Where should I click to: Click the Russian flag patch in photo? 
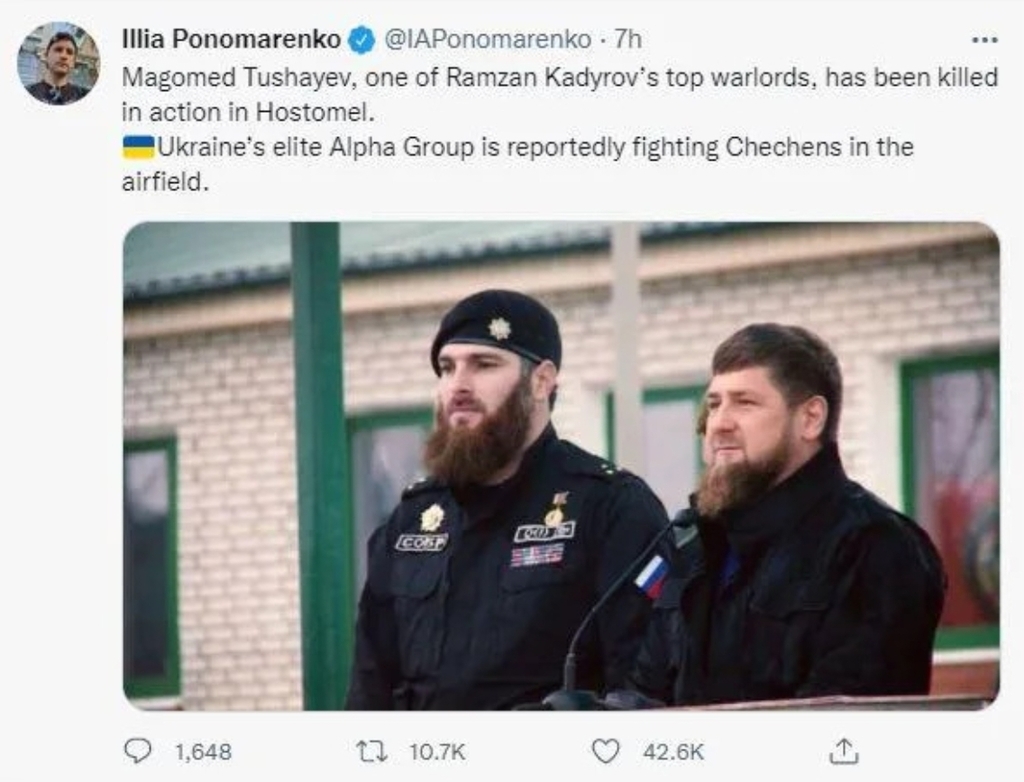point(652,577)
